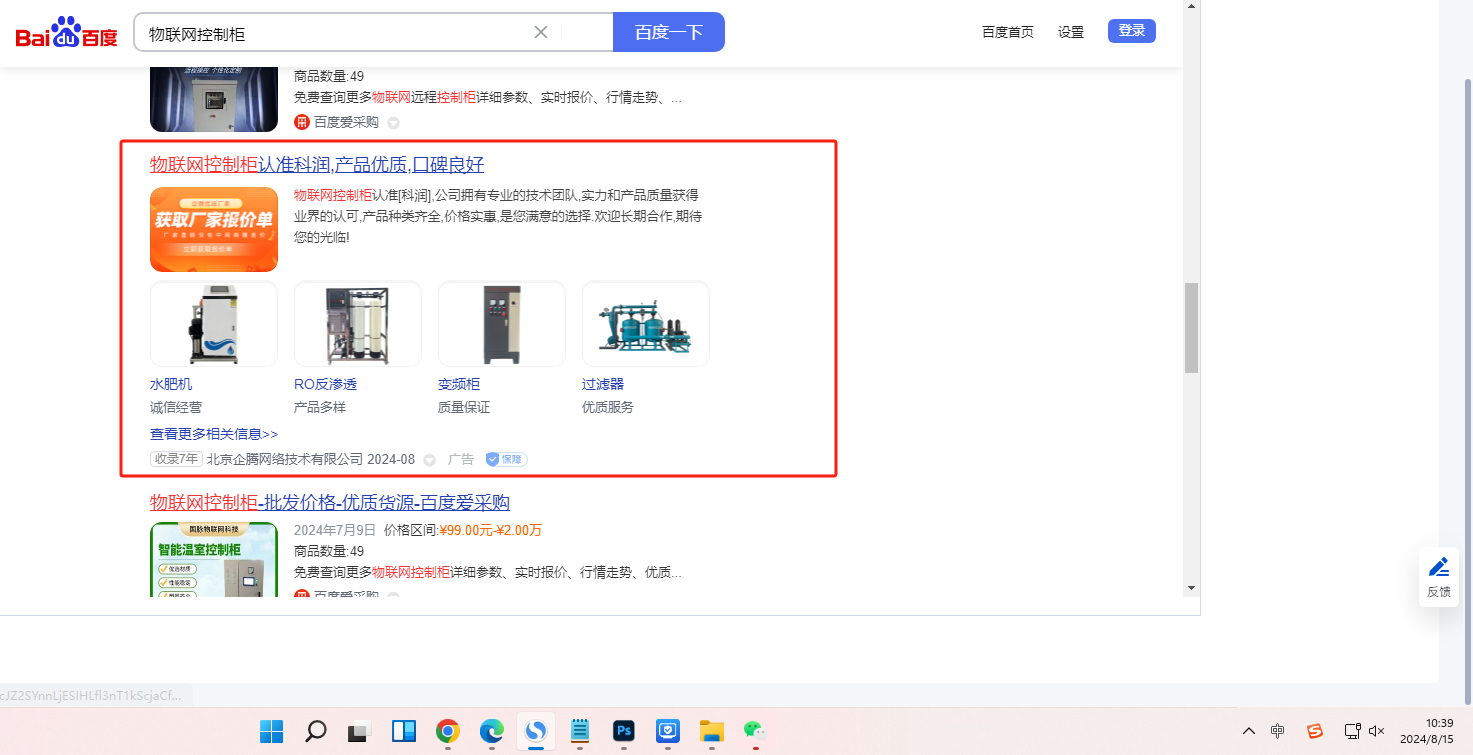The height and width of the screenshot is (755, 1473).
Task: Click the 百度爱采购 source icon in the top result
Action: 302,122
